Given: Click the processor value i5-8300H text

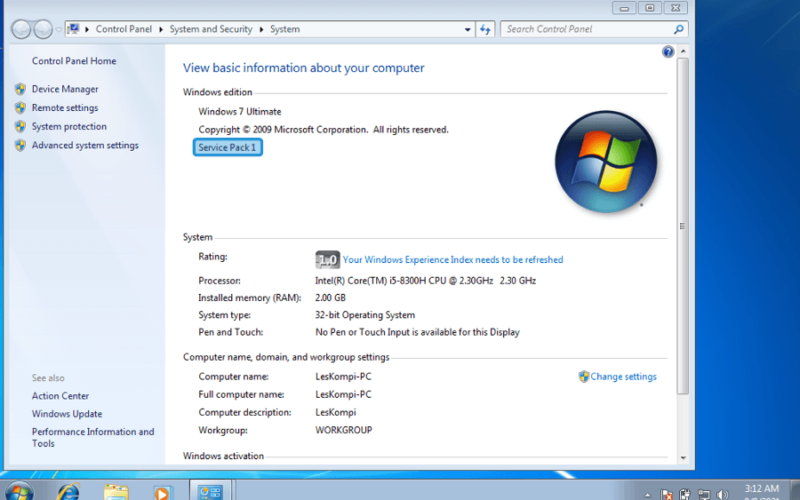Looking at the screenshot, I should [x=426, y=281].
